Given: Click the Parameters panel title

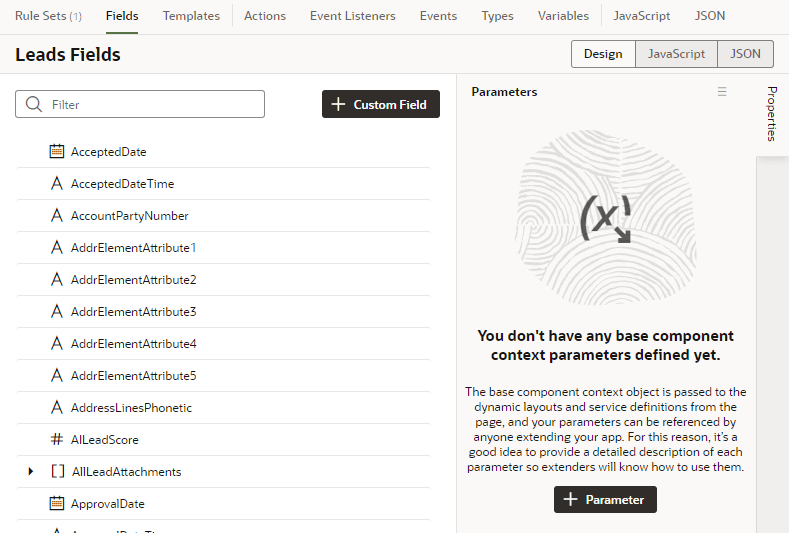Looking at the screenshot, I should point(504,92).
